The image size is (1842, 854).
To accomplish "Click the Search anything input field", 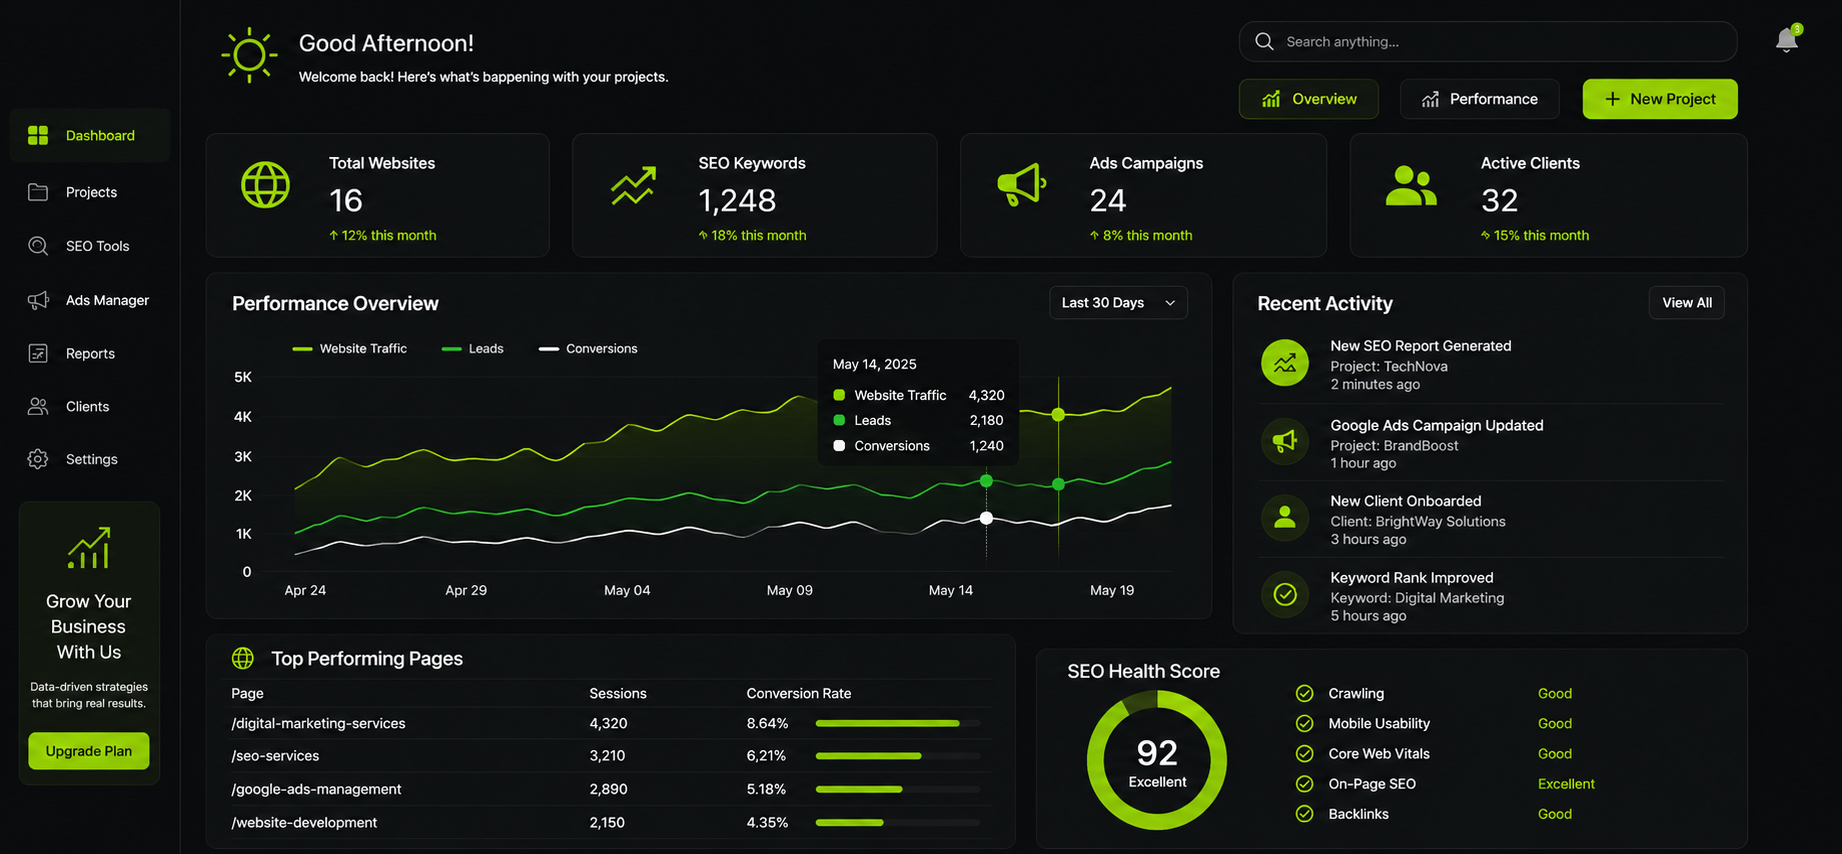I will click(x=1487, y=42).
